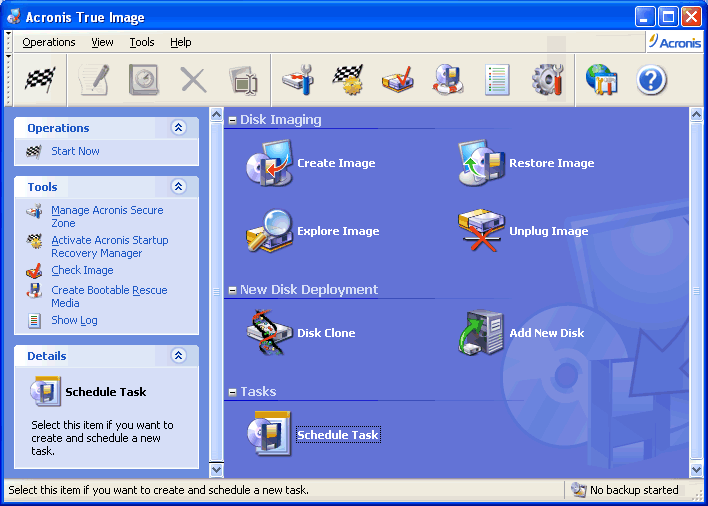This screenshot has height=506, width=708.
Task: Select the Disk Clone label
Action: pyautogui.click(x=326, y=333)
